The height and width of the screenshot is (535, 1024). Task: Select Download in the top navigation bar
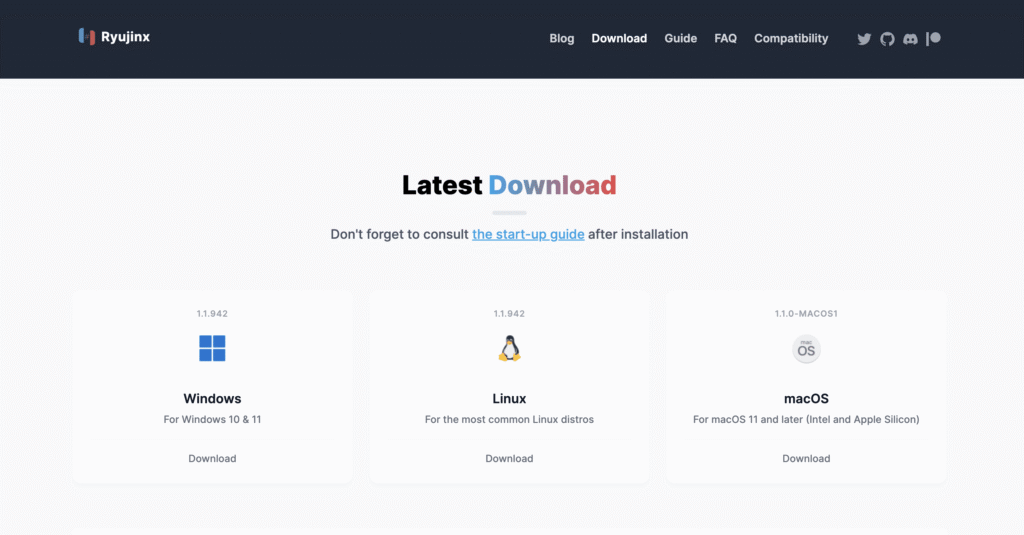(619, 39)
